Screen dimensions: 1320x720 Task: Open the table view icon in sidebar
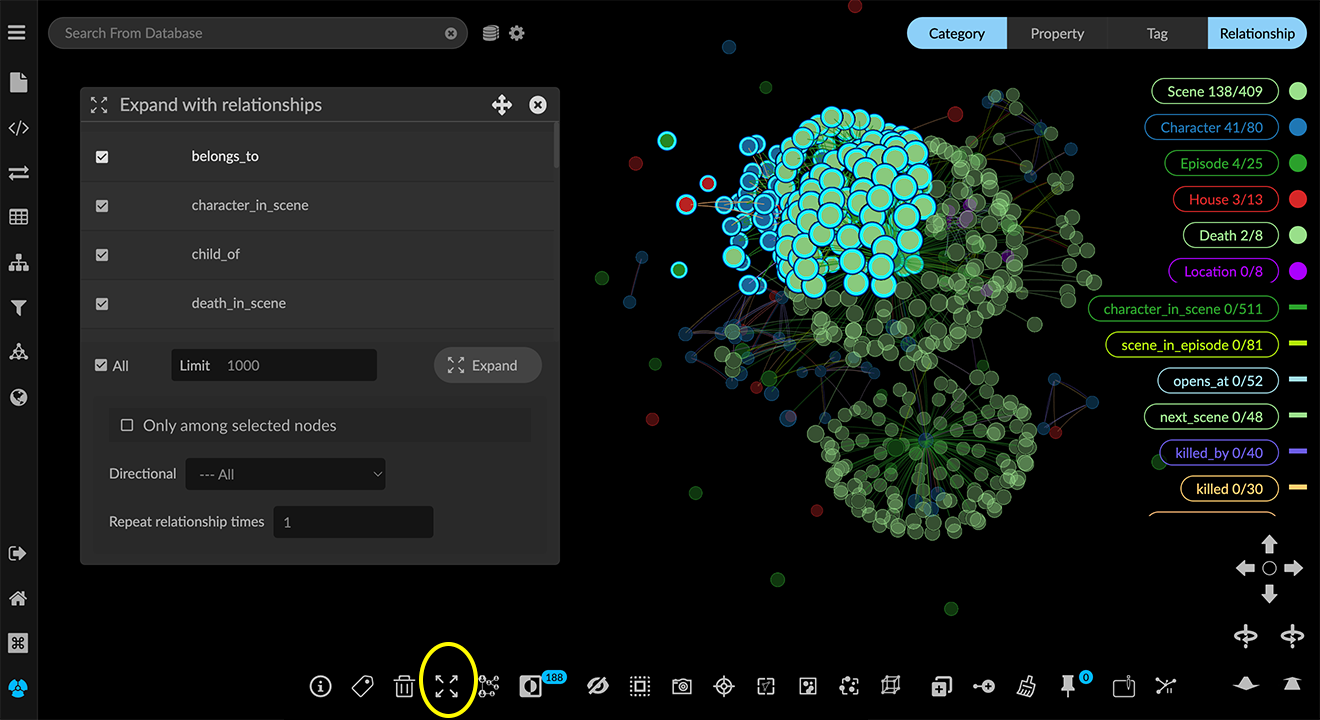(18, 218)
